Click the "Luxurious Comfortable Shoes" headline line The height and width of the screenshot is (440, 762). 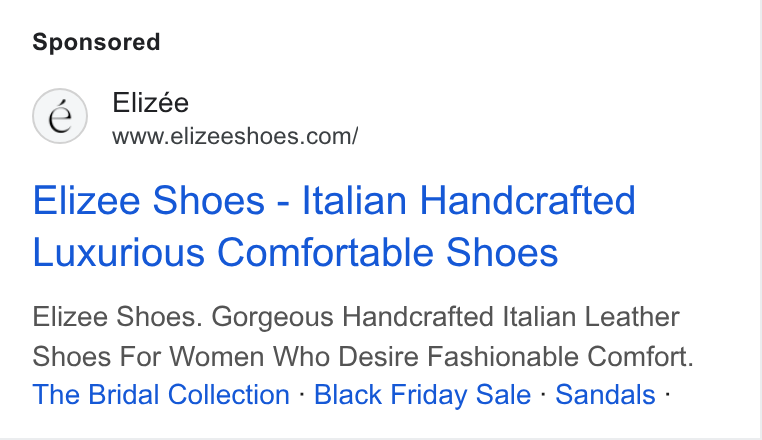[x=295, y=252]
